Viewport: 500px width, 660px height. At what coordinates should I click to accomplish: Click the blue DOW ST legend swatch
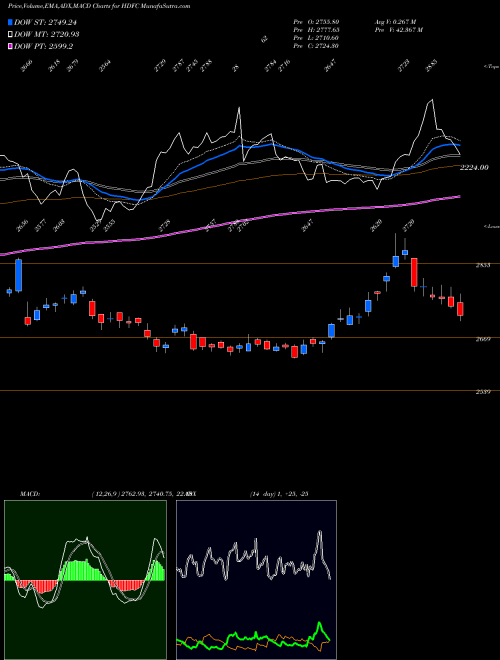point(10,22)
